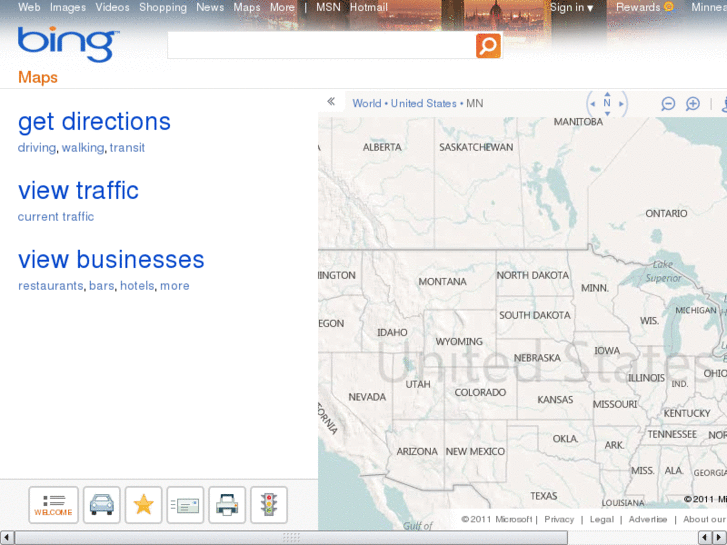Click the car directions icon
727x545 pixels.
pos(102,505)
